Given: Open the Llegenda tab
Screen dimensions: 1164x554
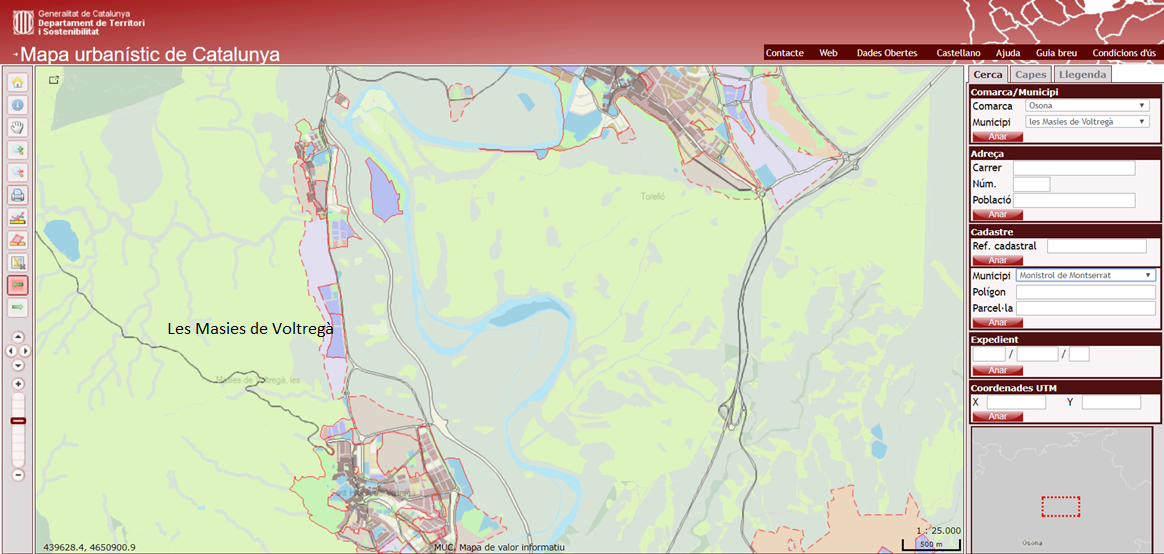Looking at the screenshot, I should pos(1082,74).
